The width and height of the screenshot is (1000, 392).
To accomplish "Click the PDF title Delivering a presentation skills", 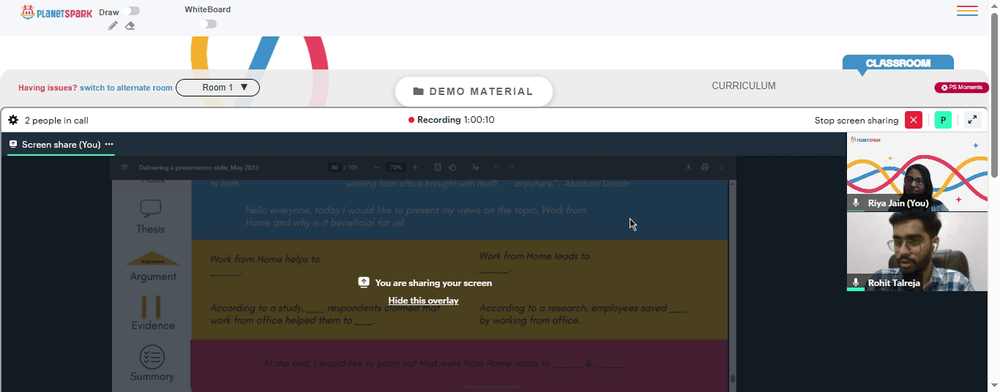I will (198, 168).
